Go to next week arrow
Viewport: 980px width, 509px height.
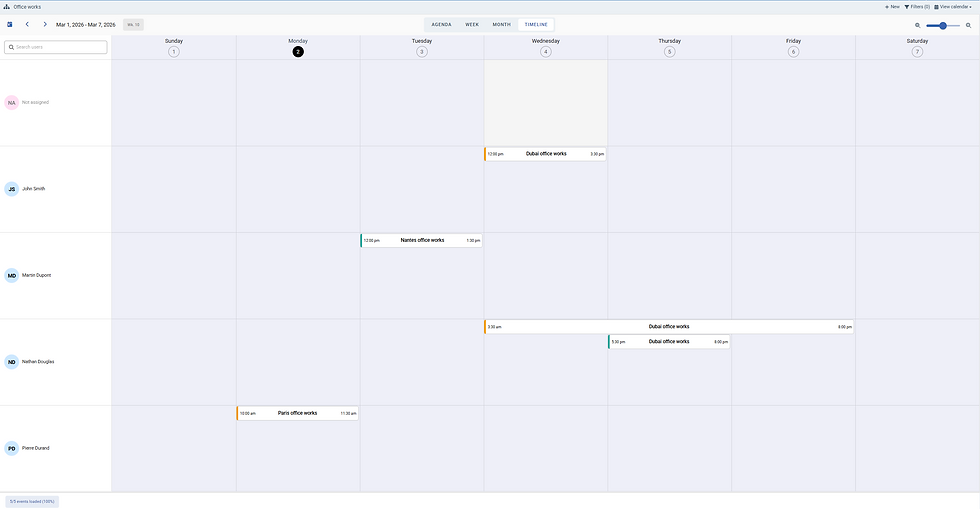point(45,24)
